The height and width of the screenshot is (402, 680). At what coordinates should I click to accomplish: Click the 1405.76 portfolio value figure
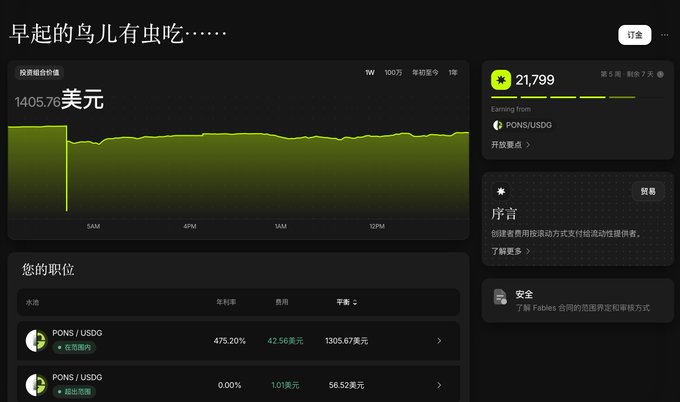(x=37, y=102)
